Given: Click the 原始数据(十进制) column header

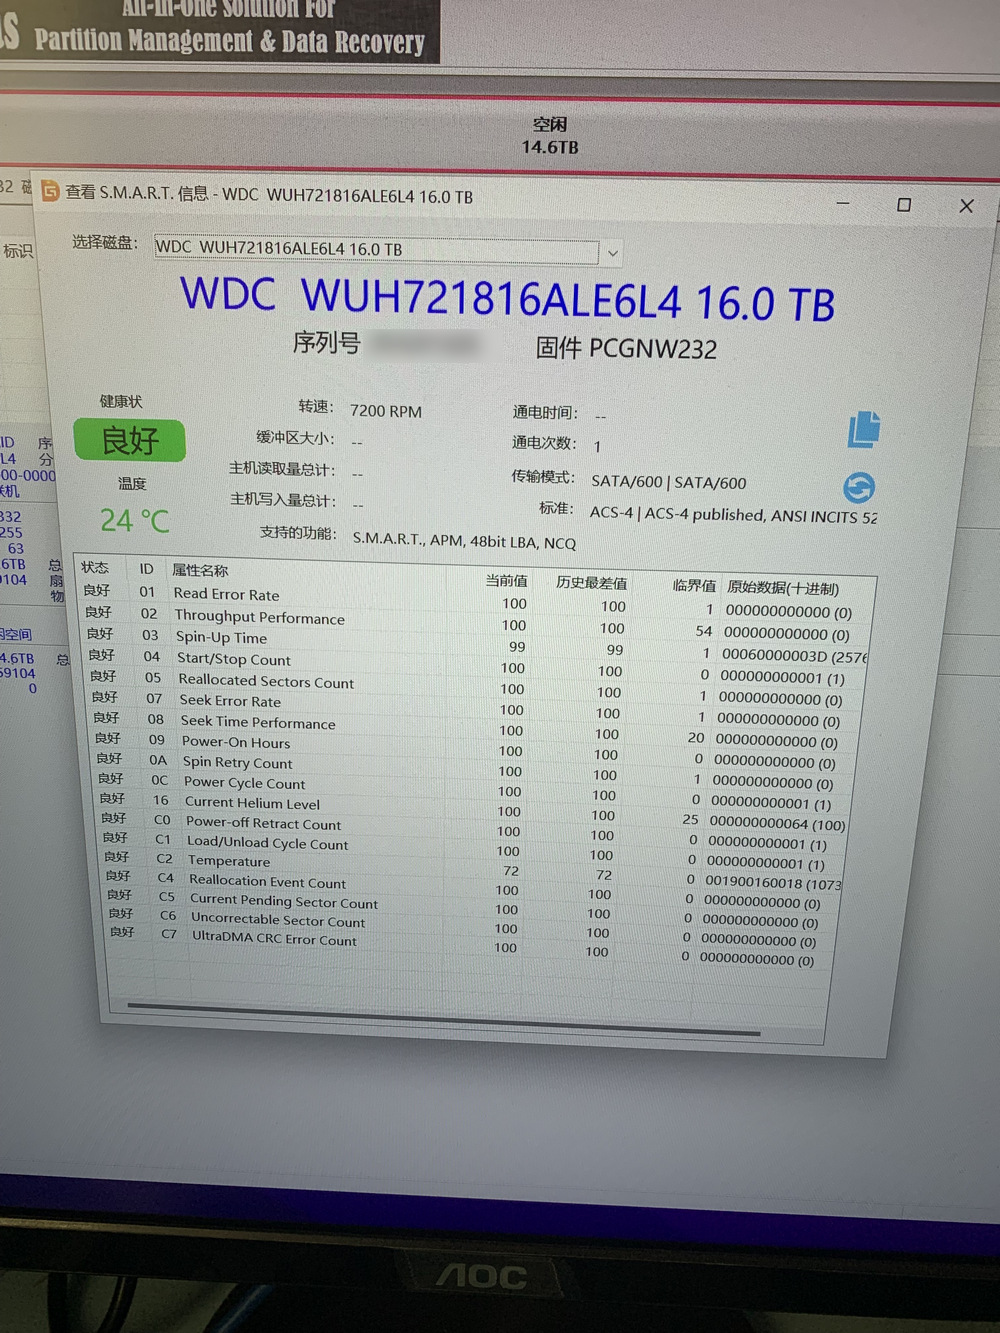Looking at the screenshot, I should [x=783, y=588].
